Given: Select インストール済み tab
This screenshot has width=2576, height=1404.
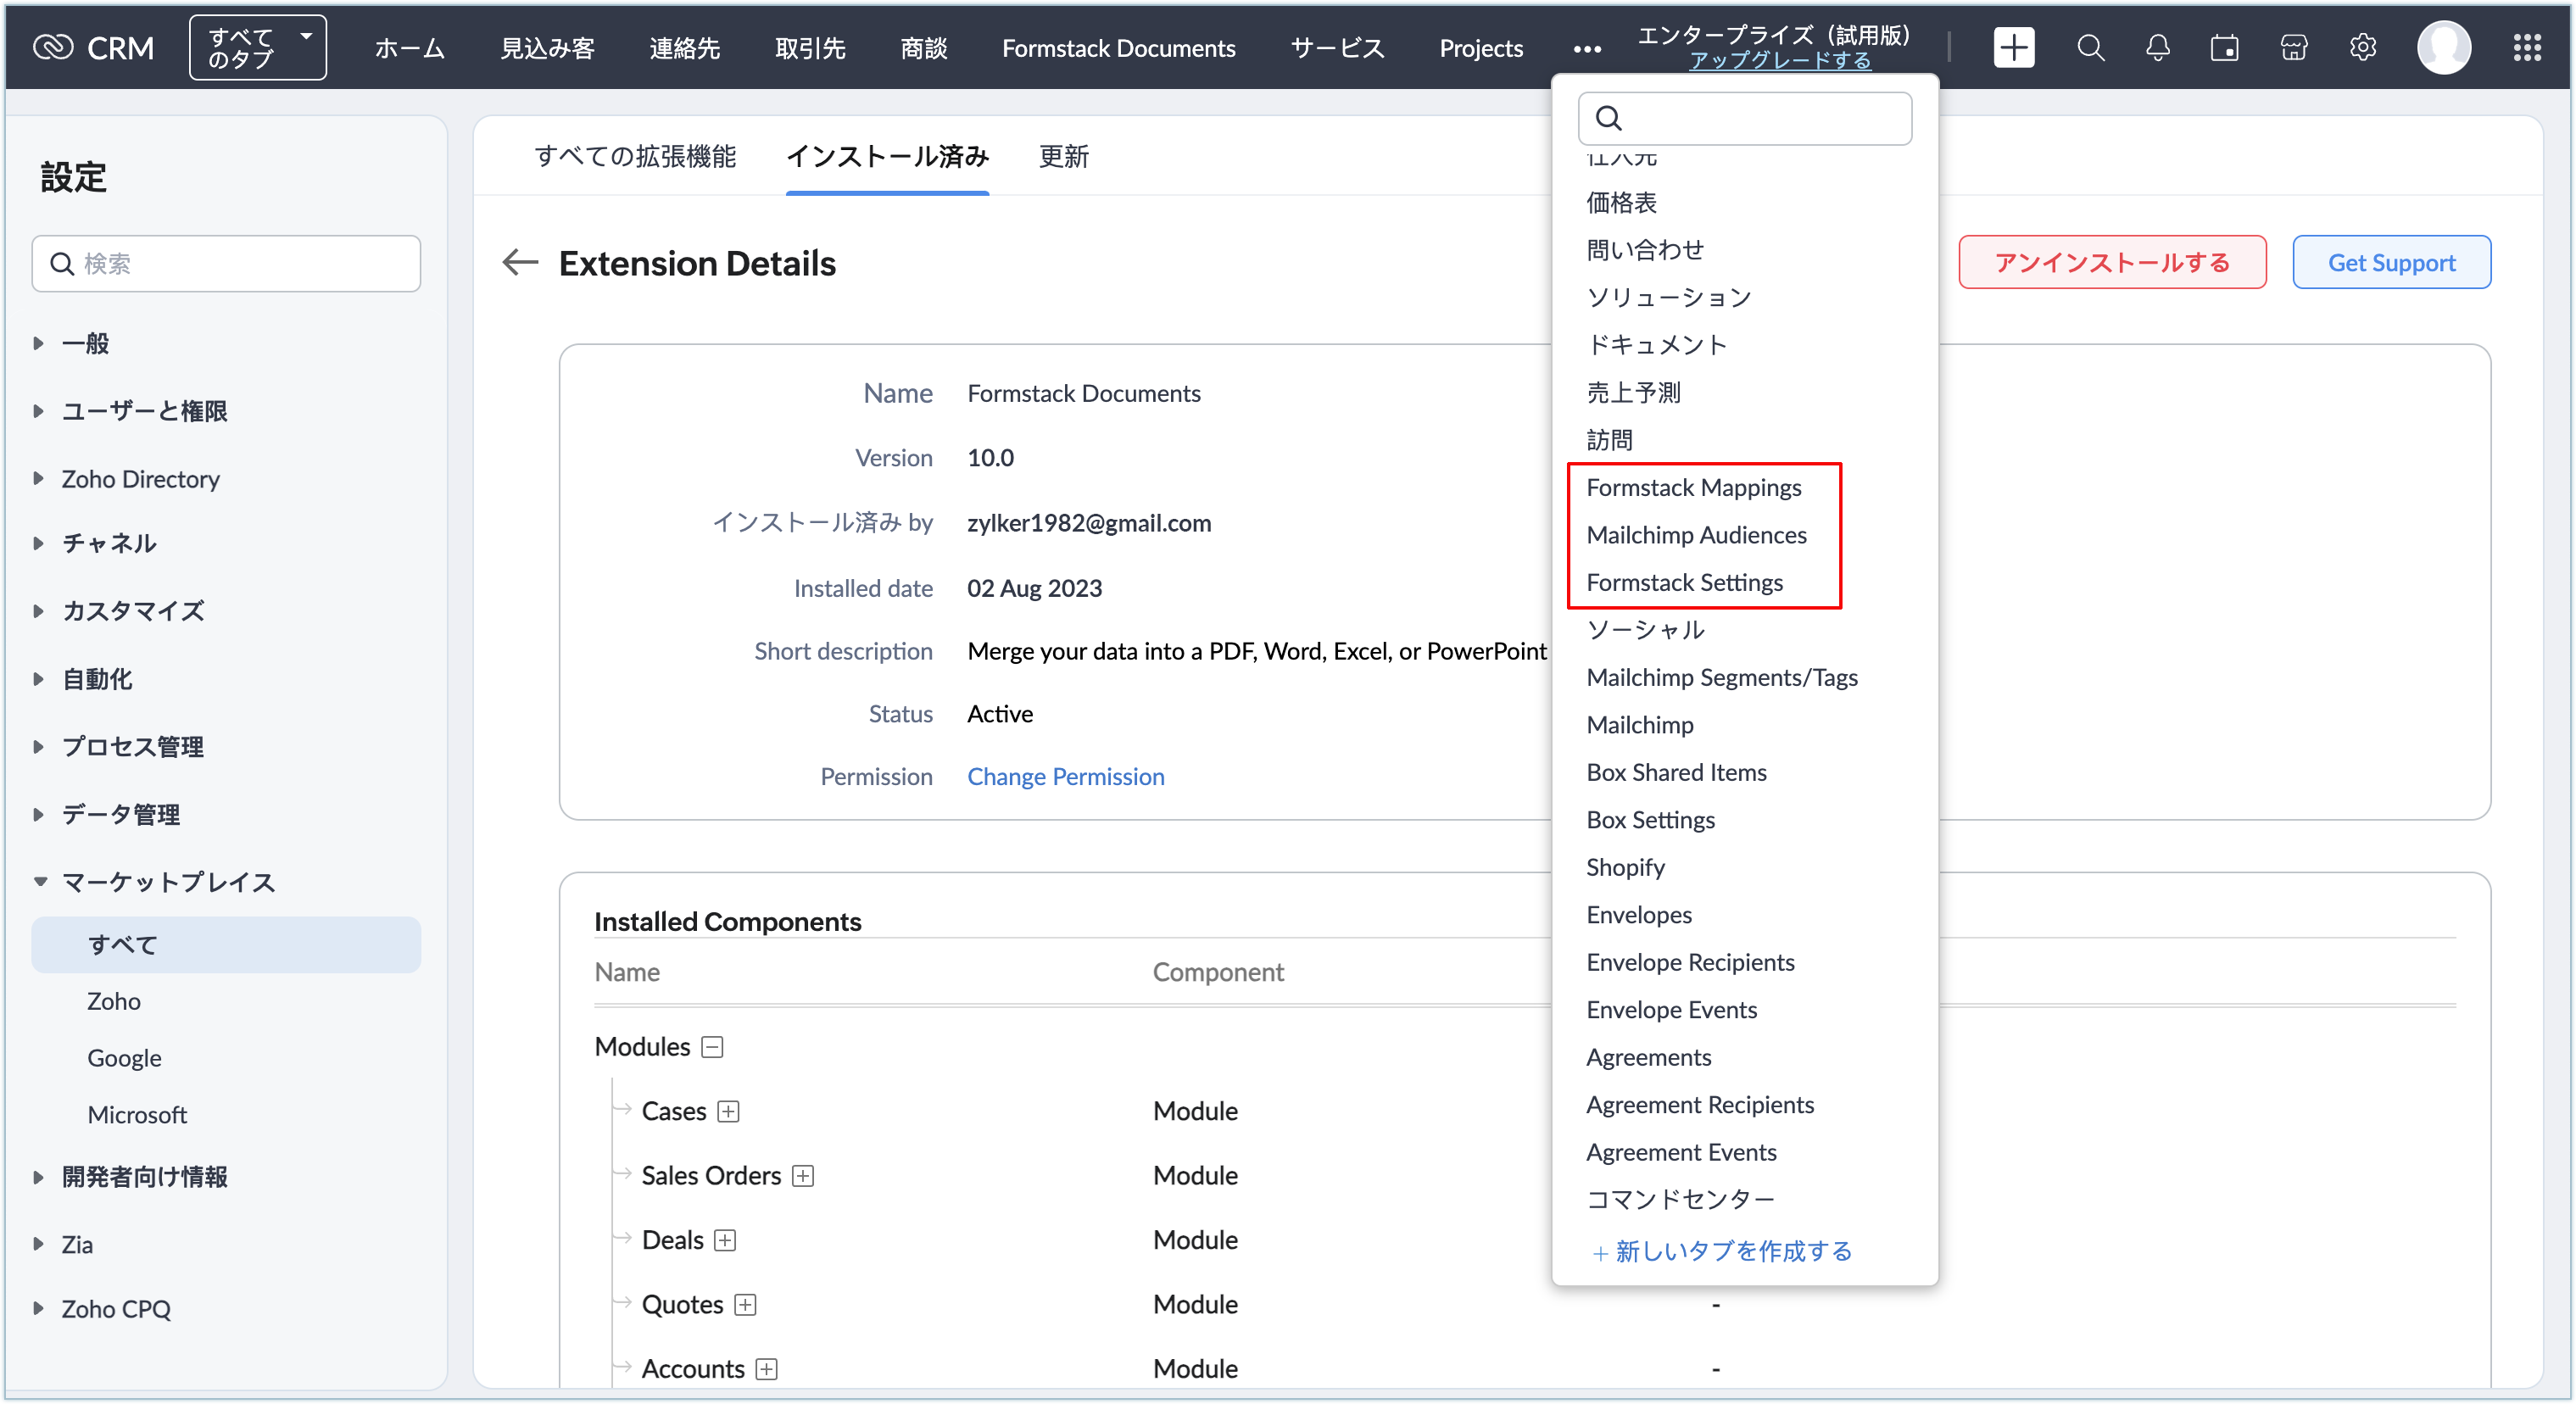Looking at the screenshot, I should click(x=887, y=156).
